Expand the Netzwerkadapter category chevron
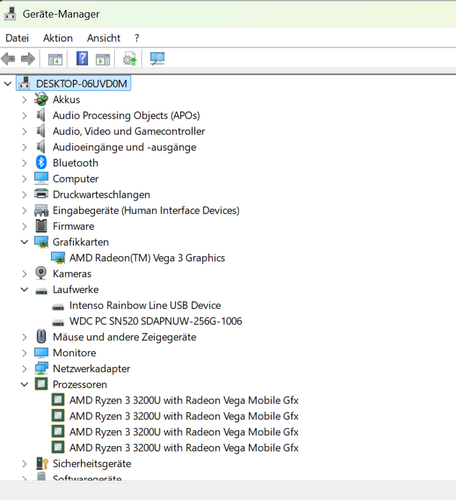 coord(24,369)
